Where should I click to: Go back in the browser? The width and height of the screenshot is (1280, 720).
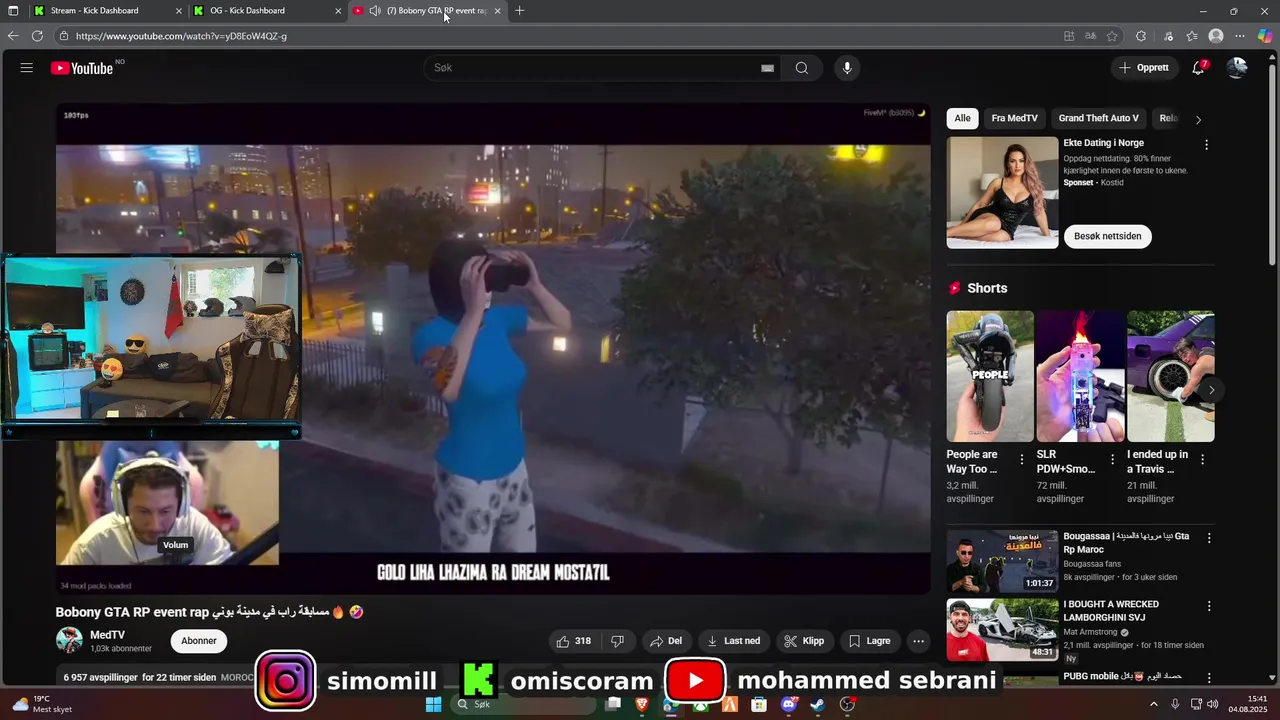pyautogui.click(x=13, y=36)
